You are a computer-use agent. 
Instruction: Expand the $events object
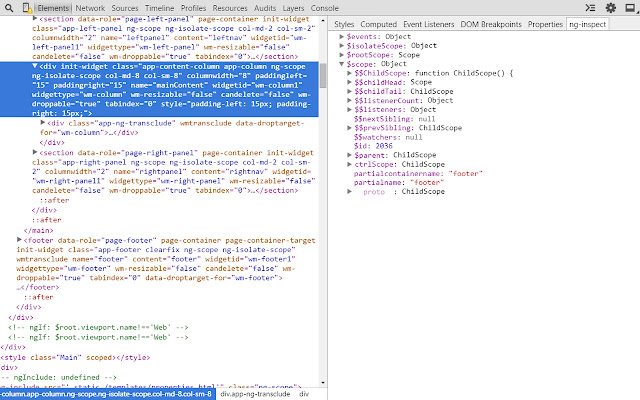tap(342, 37)
